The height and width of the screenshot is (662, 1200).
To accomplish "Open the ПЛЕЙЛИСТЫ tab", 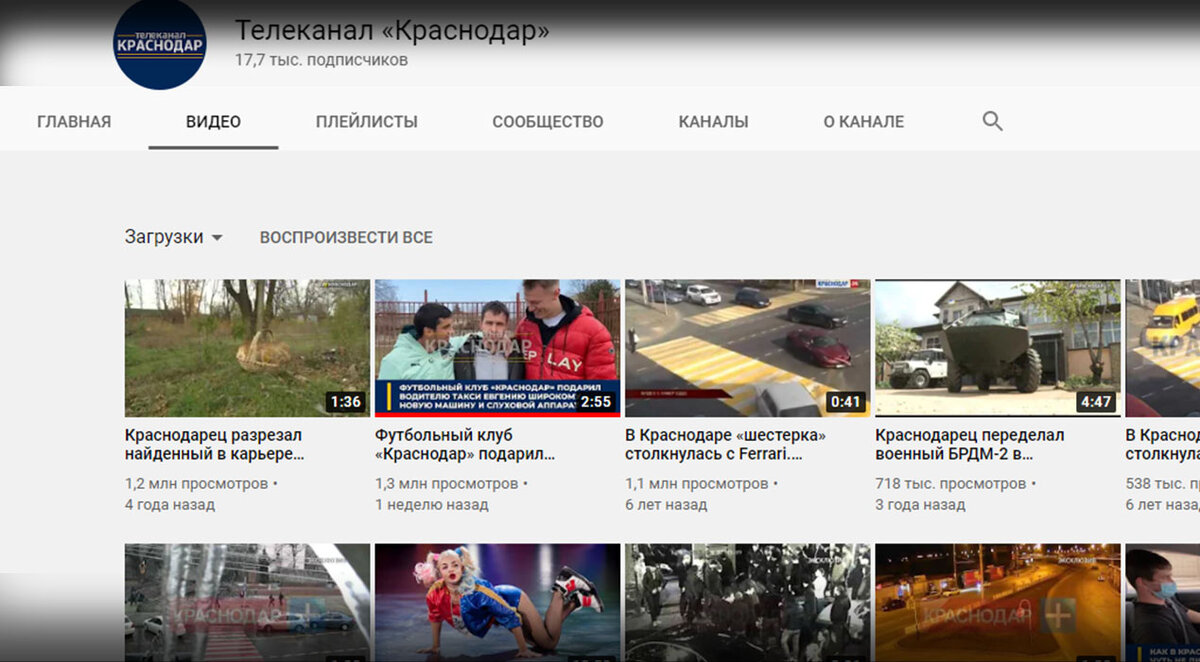I will [367, 122].
